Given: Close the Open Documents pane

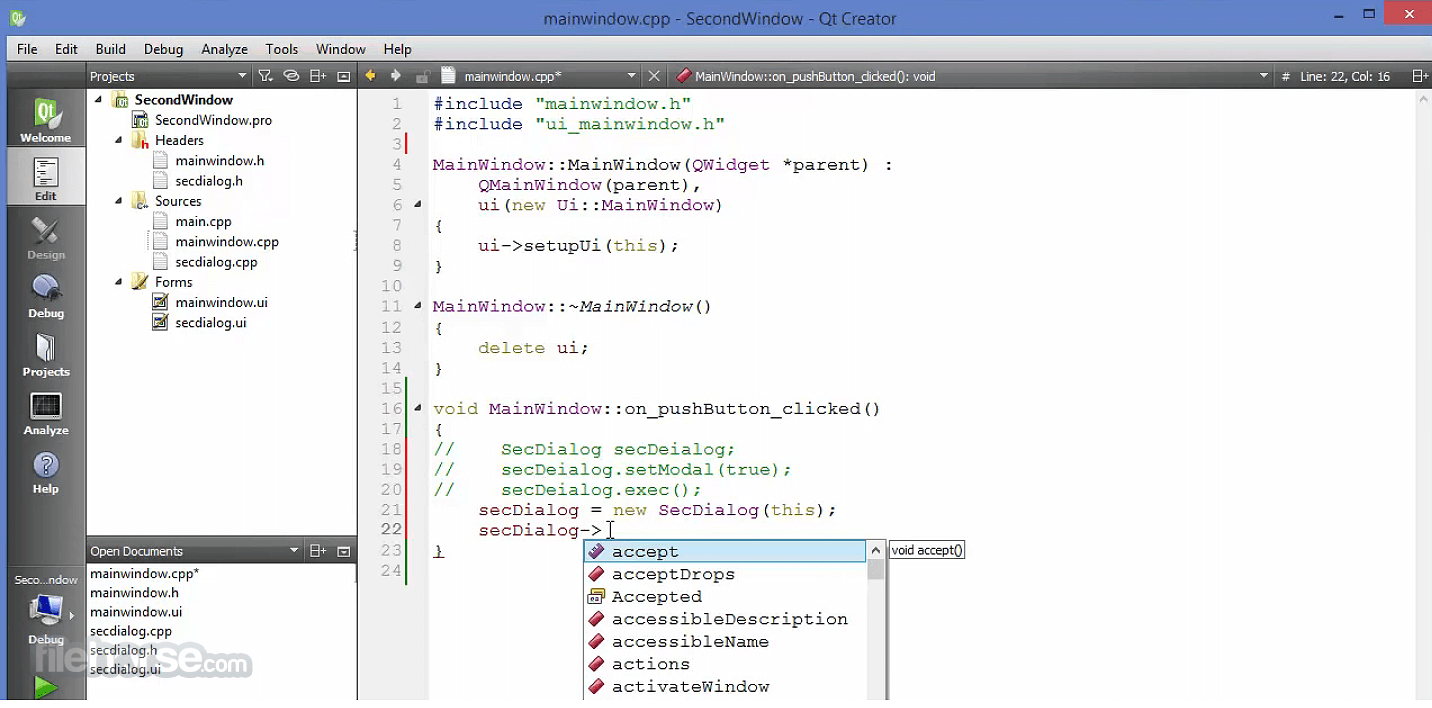Looking at the screenshot, I should [343, 551].
